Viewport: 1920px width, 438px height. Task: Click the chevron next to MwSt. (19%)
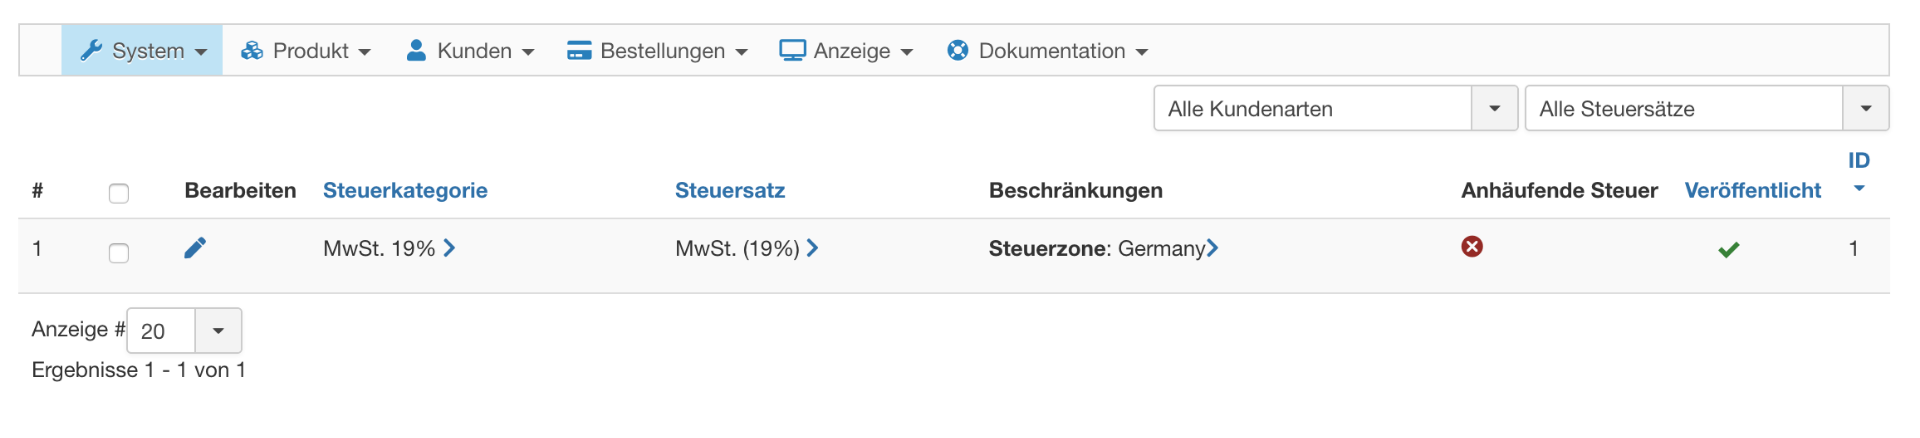[x=812, y=248]
